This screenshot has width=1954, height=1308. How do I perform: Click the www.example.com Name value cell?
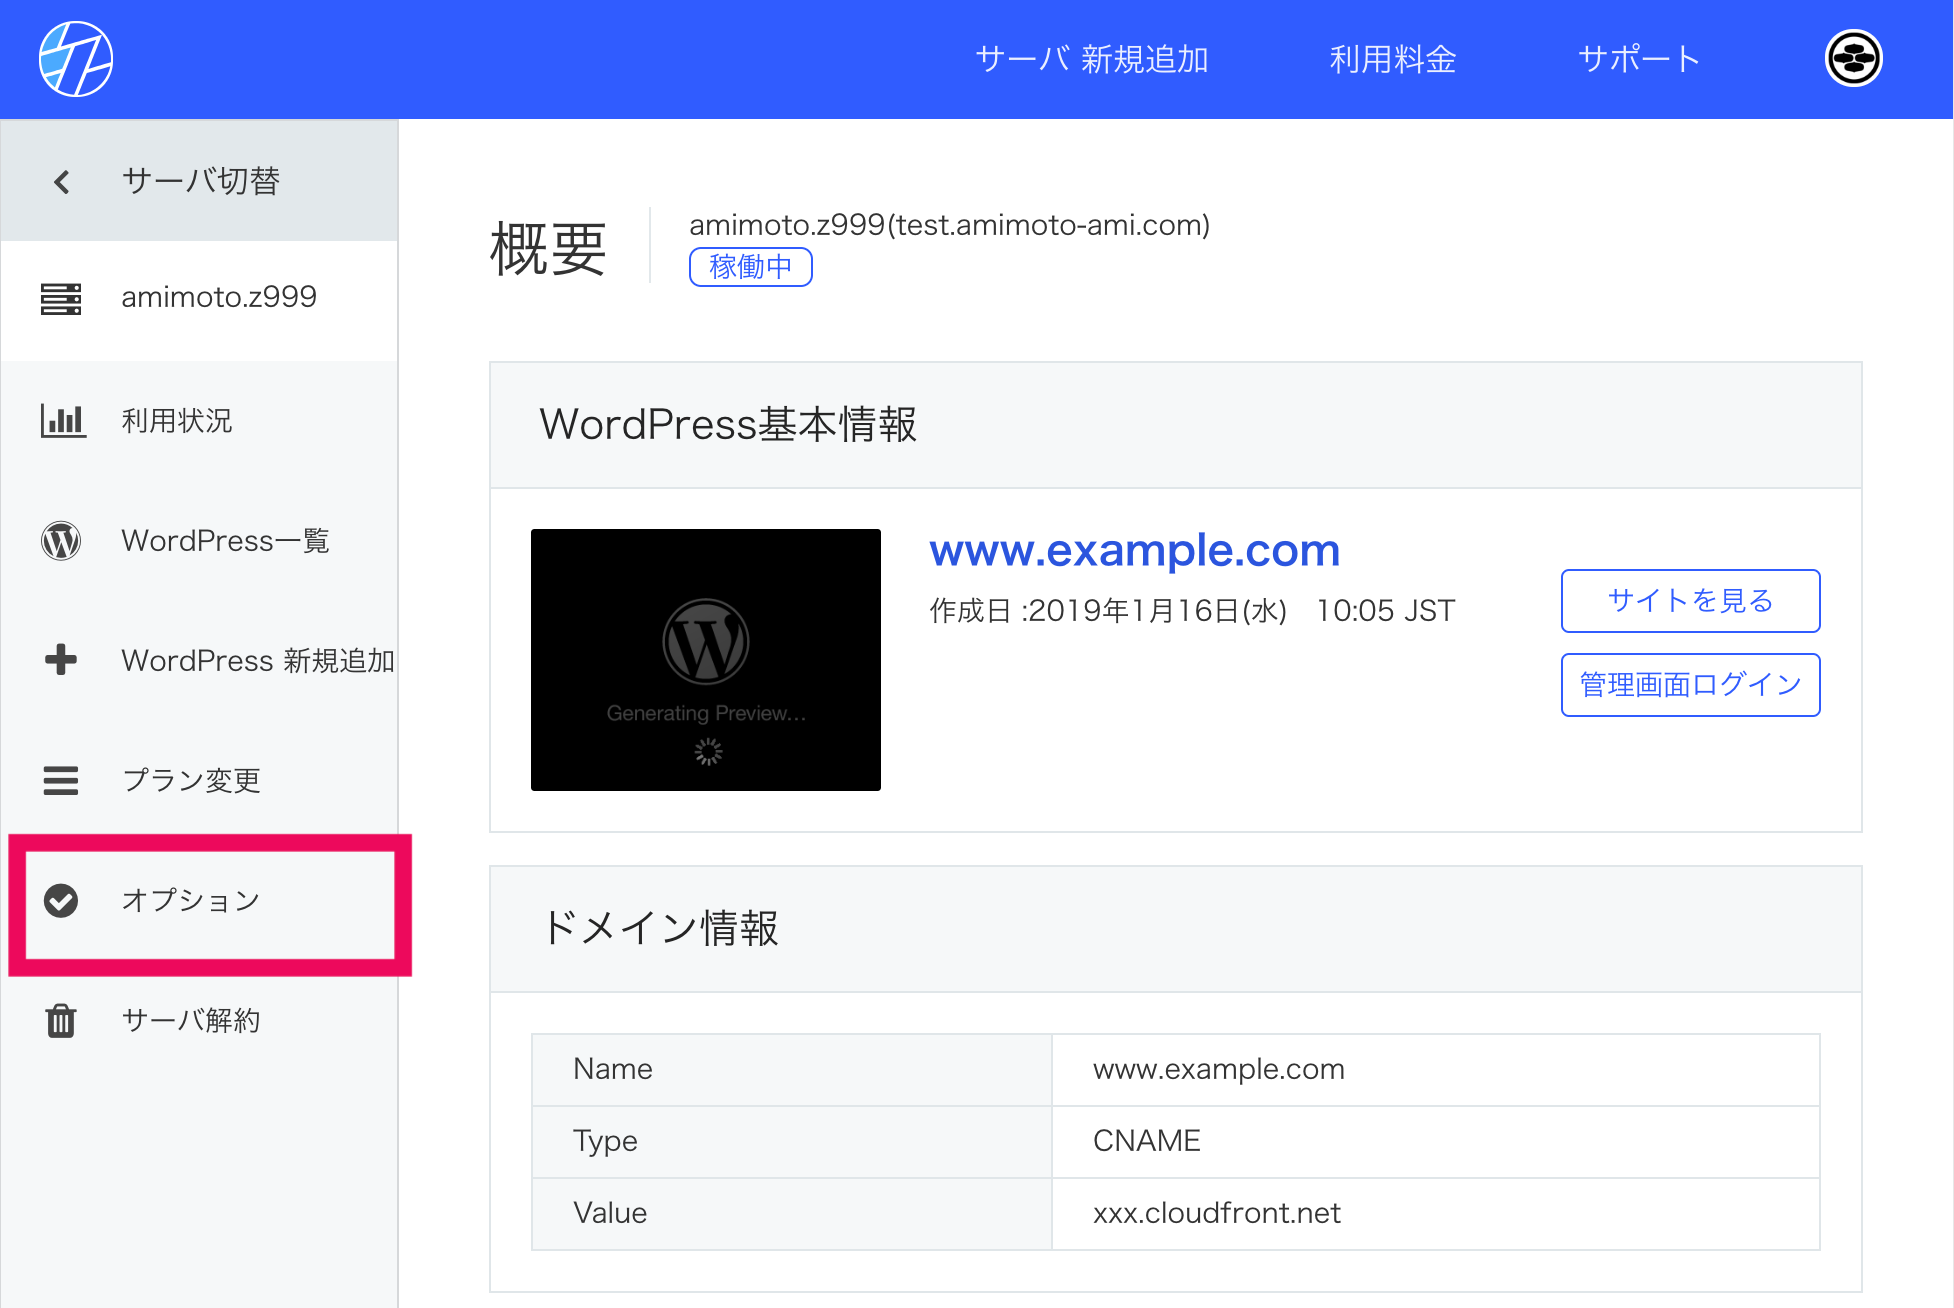click(x=1436, y=1069)
